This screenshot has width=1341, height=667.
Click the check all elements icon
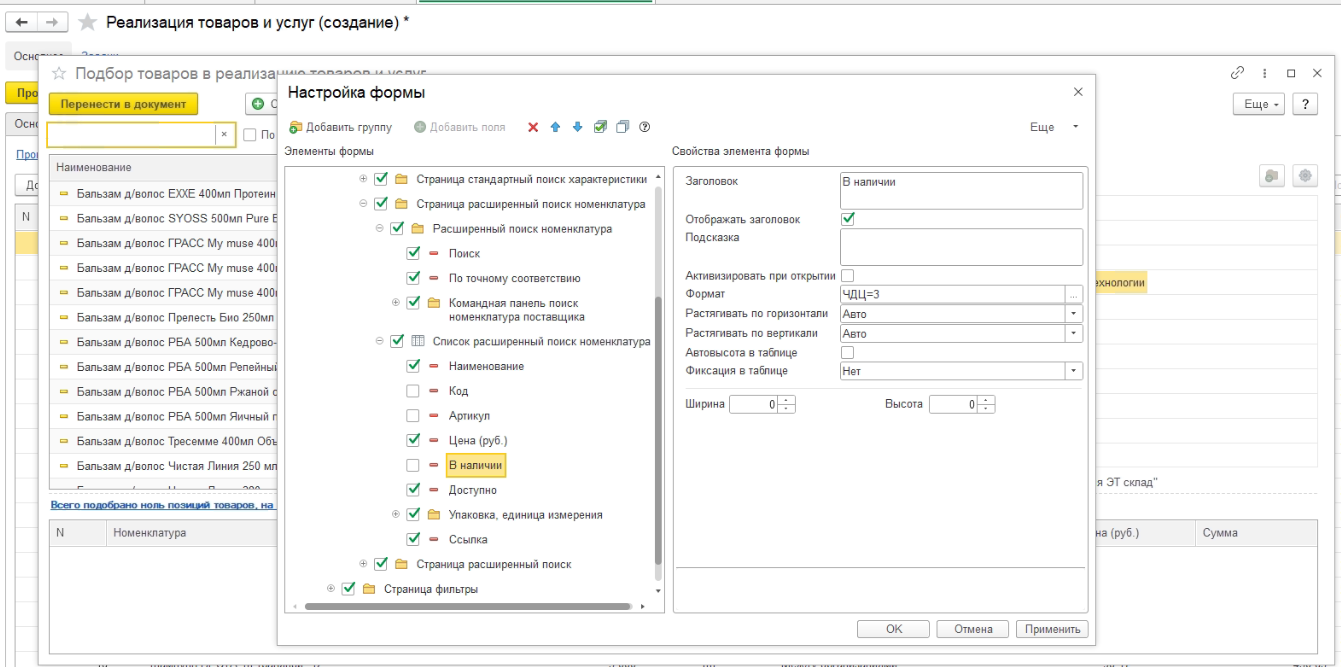[x=600, y=127]
